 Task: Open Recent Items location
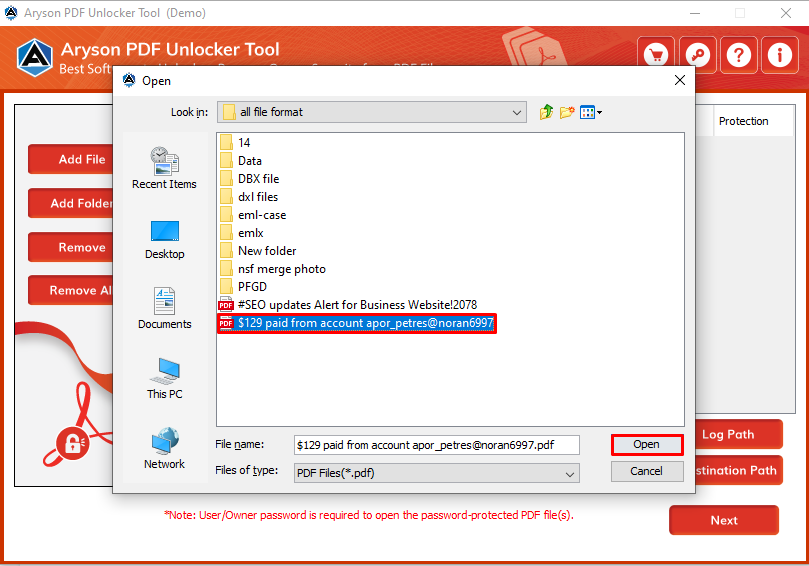coord(164,168)
